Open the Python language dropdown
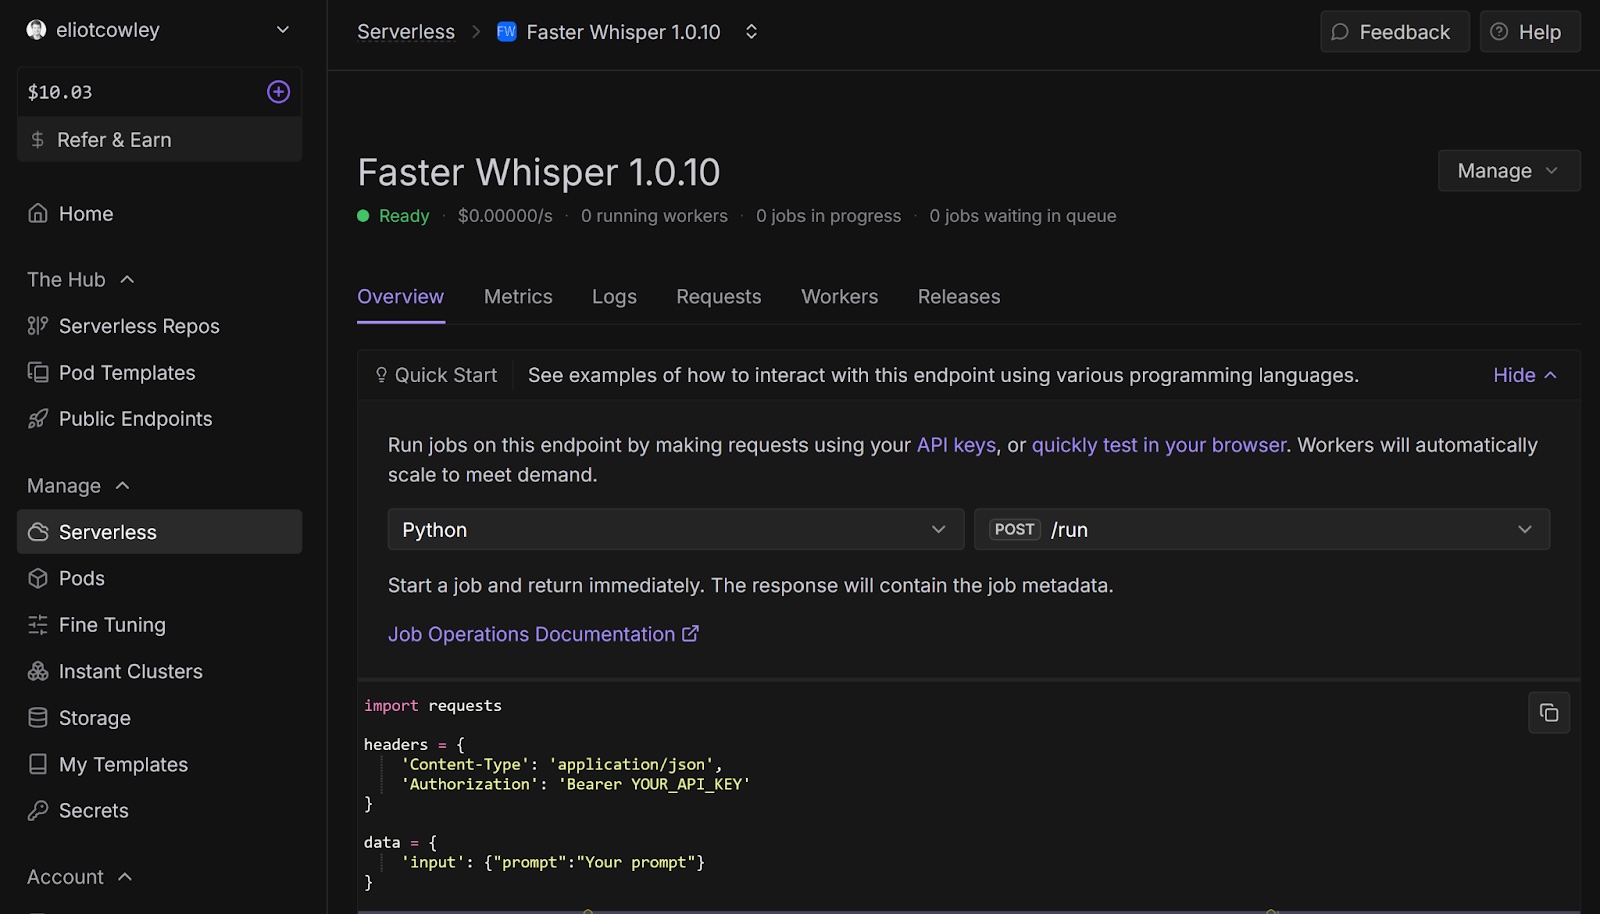 (x=675, y=530)
